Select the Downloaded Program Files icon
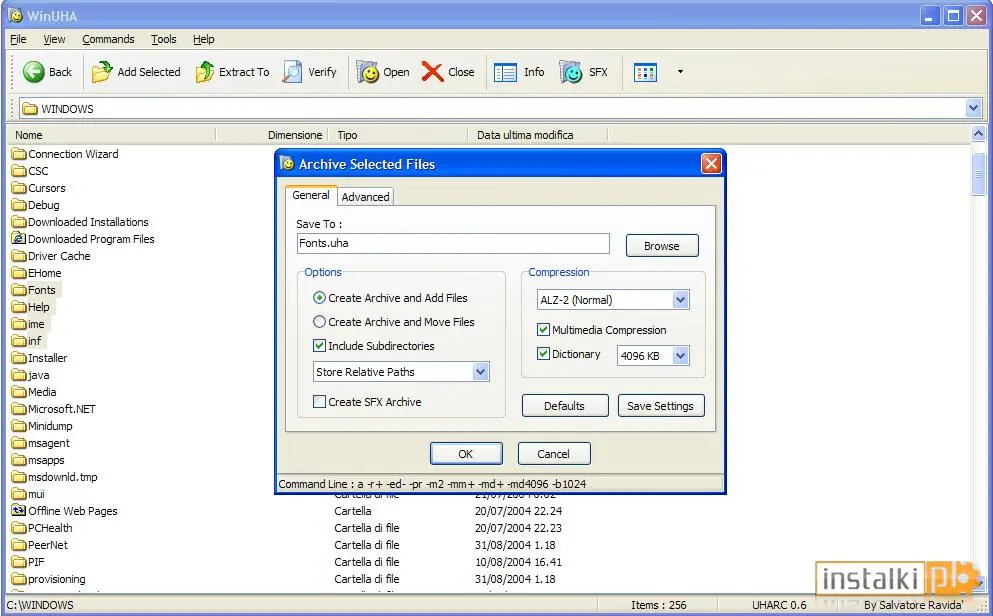The height and width of the screenshot is (616, 993). point(19,239)
